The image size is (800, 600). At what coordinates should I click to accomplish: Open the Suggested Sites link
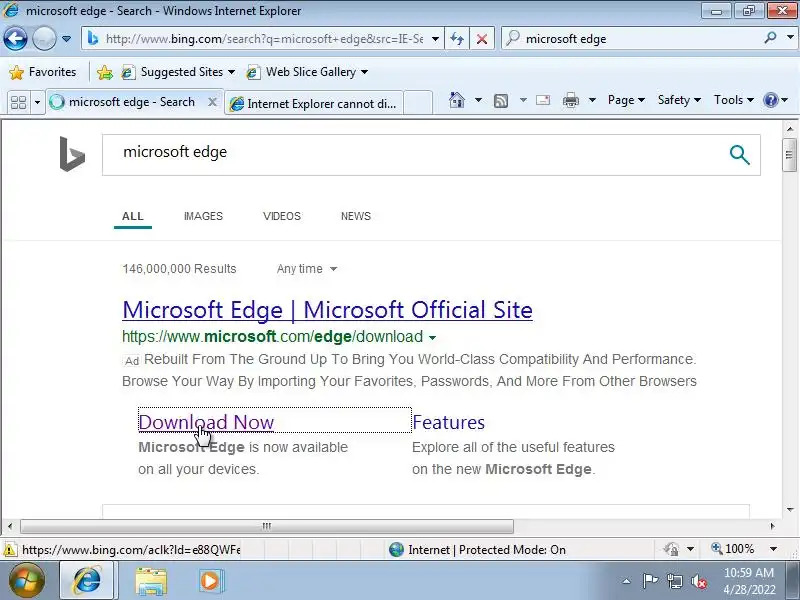coord(178,72)
